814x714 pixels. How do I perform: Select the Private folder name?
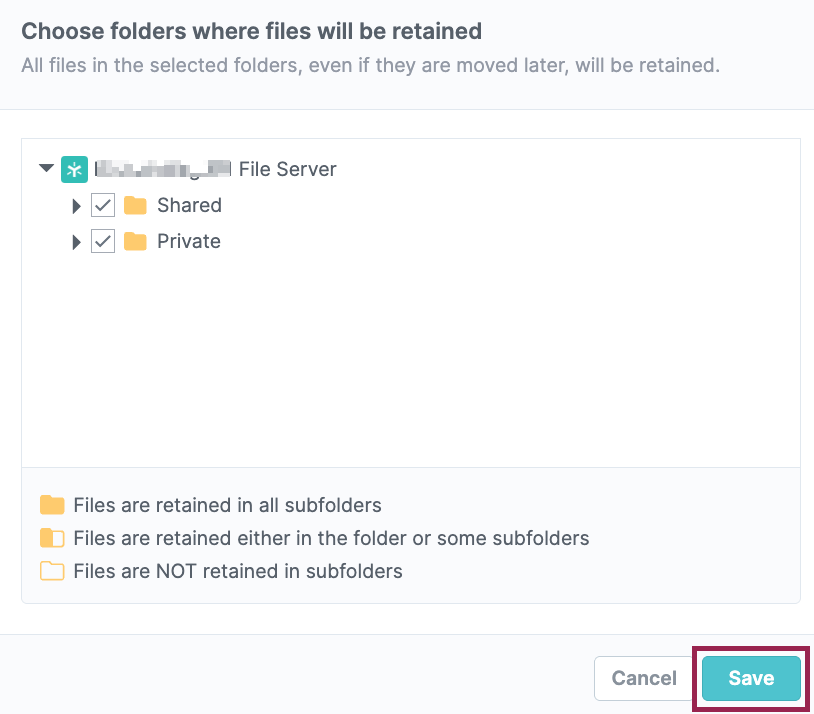189,241
